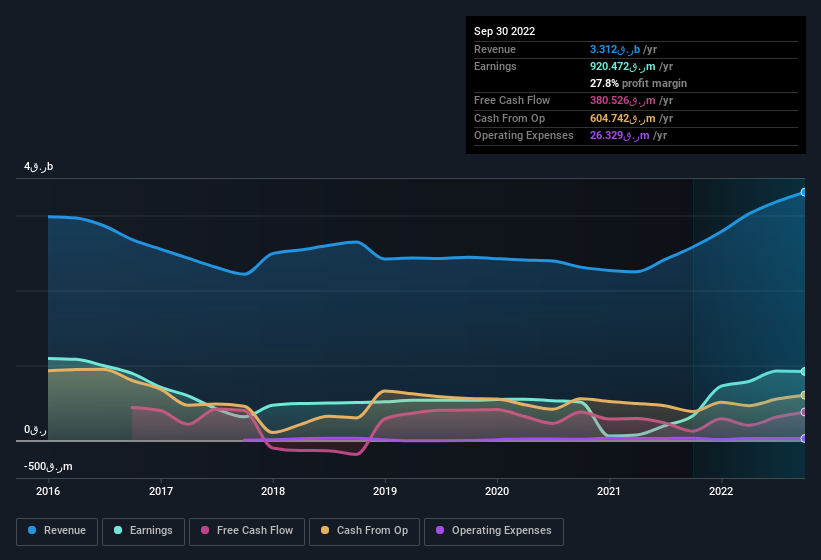This screenshot has height=560, width=821.
Task: Toggle the Earnings legend button
Action: pyautogui.click(x=143, y=531)
